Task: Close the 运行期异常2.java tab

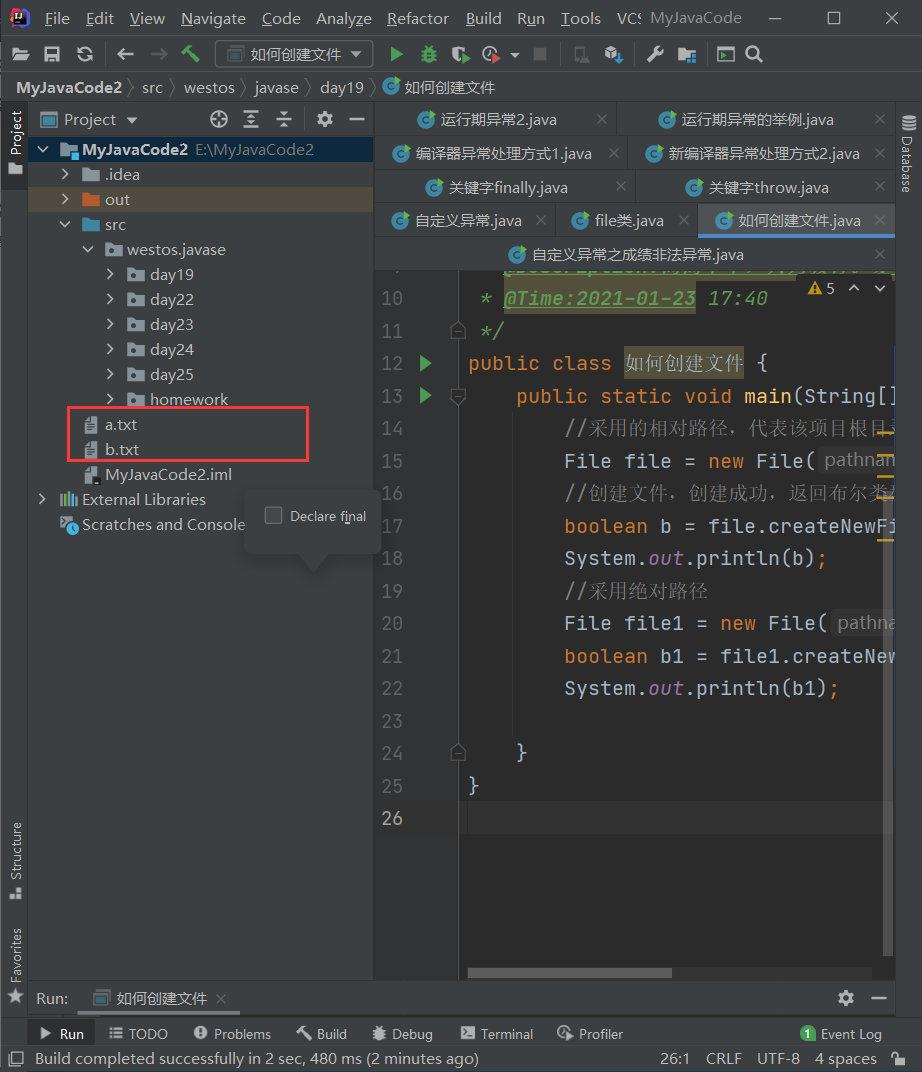Action: pyautogui.click(x=601, y=120)
